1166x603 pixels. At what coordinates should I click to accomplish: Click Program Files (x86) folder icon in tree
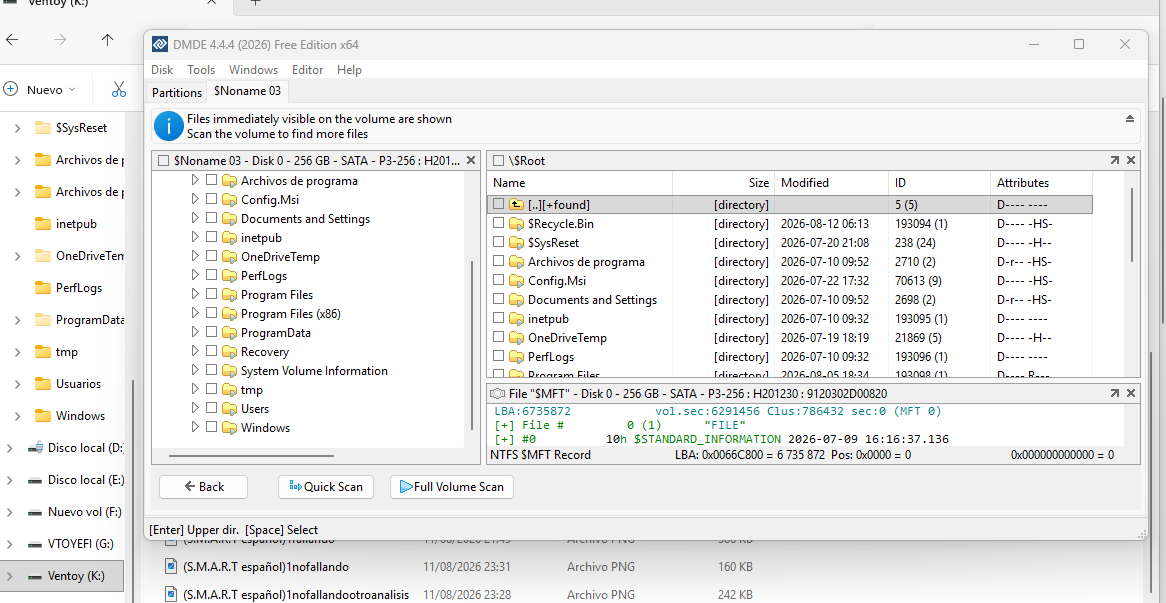coord(229,314)
